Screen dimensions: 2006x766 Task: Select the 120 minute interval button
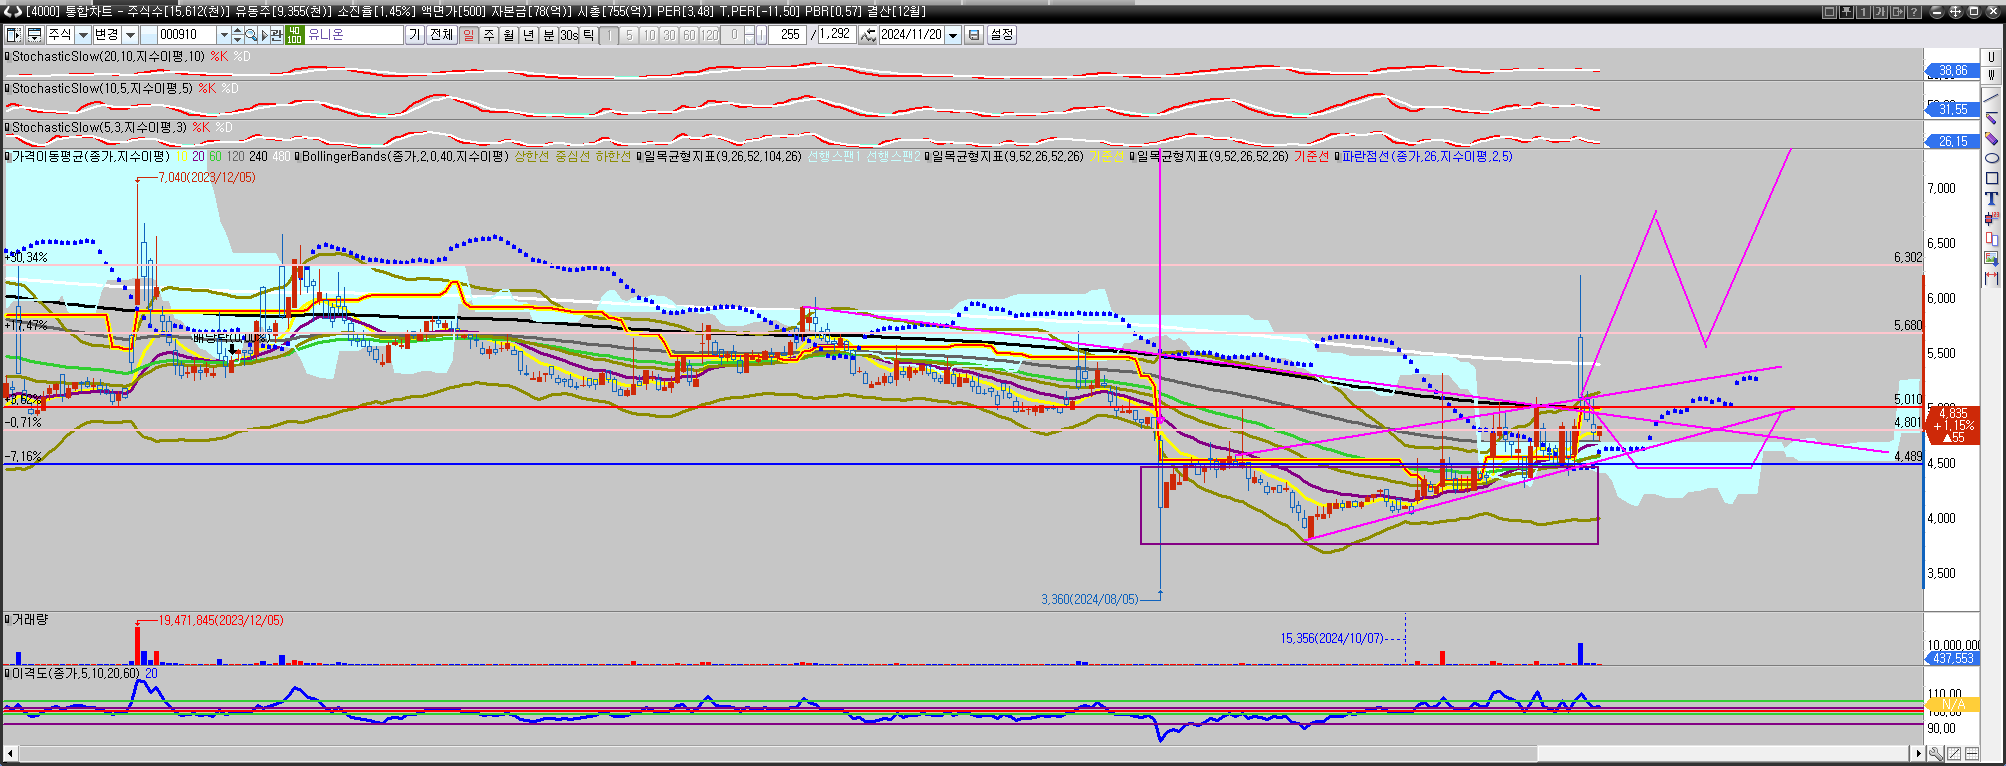[x=709, y=35]
